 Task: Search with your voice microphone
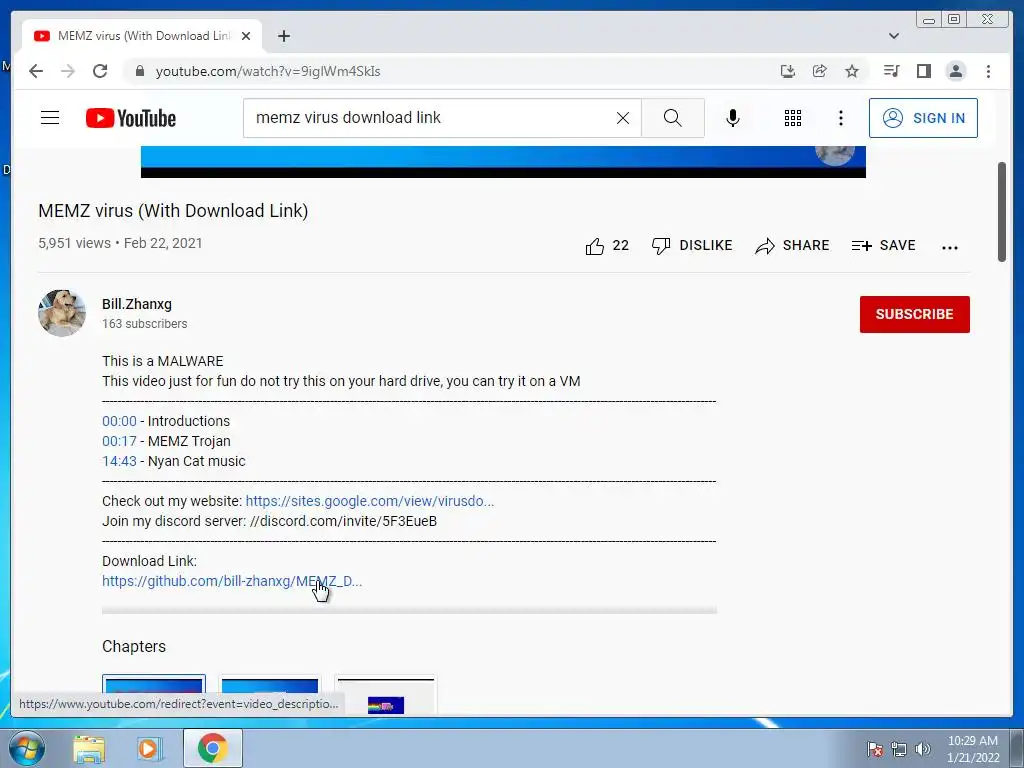coord(733,118)
